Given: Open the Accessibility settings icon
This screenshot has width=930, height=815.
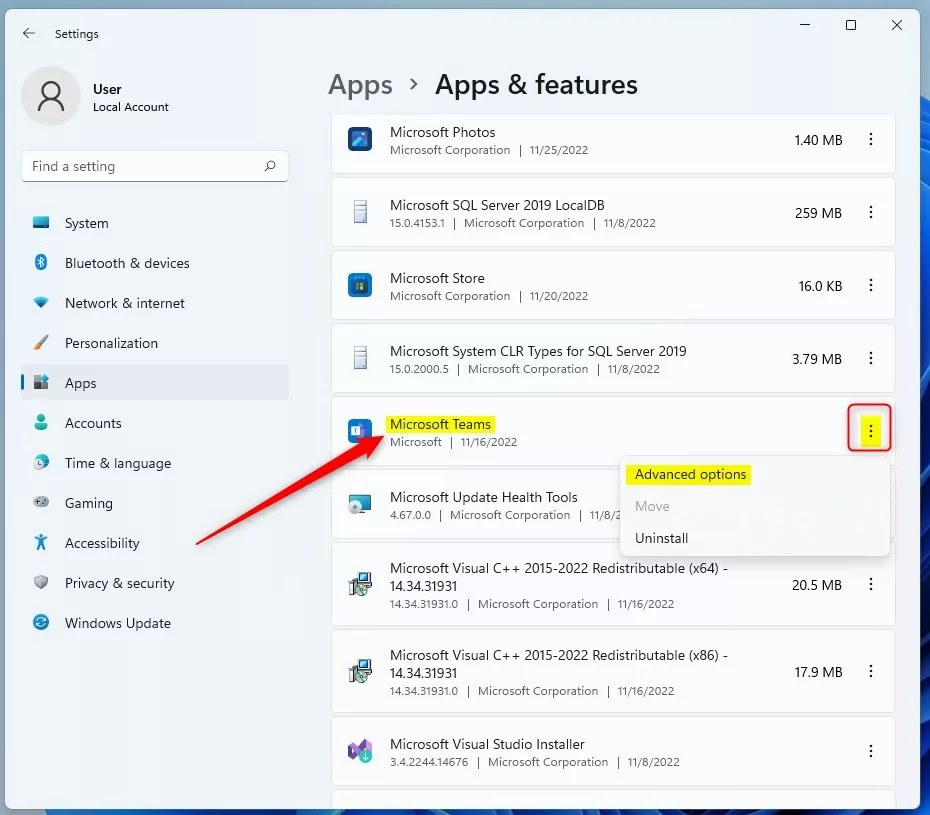Looking at the screenshot, I should pyautogui.click(x=41, y=543).
